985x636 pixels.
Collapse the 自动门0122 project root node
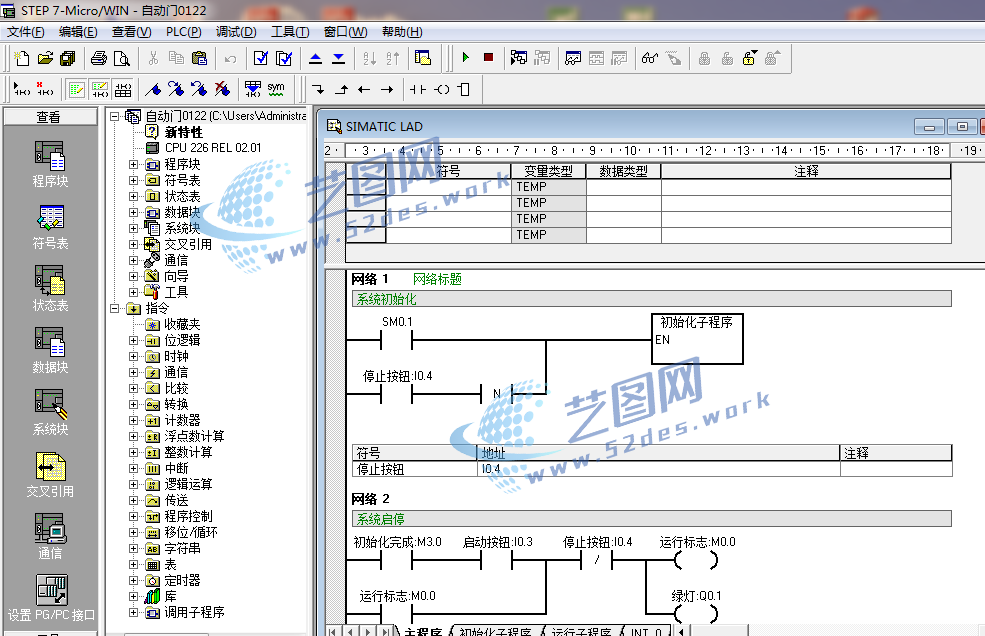(114, 116)
